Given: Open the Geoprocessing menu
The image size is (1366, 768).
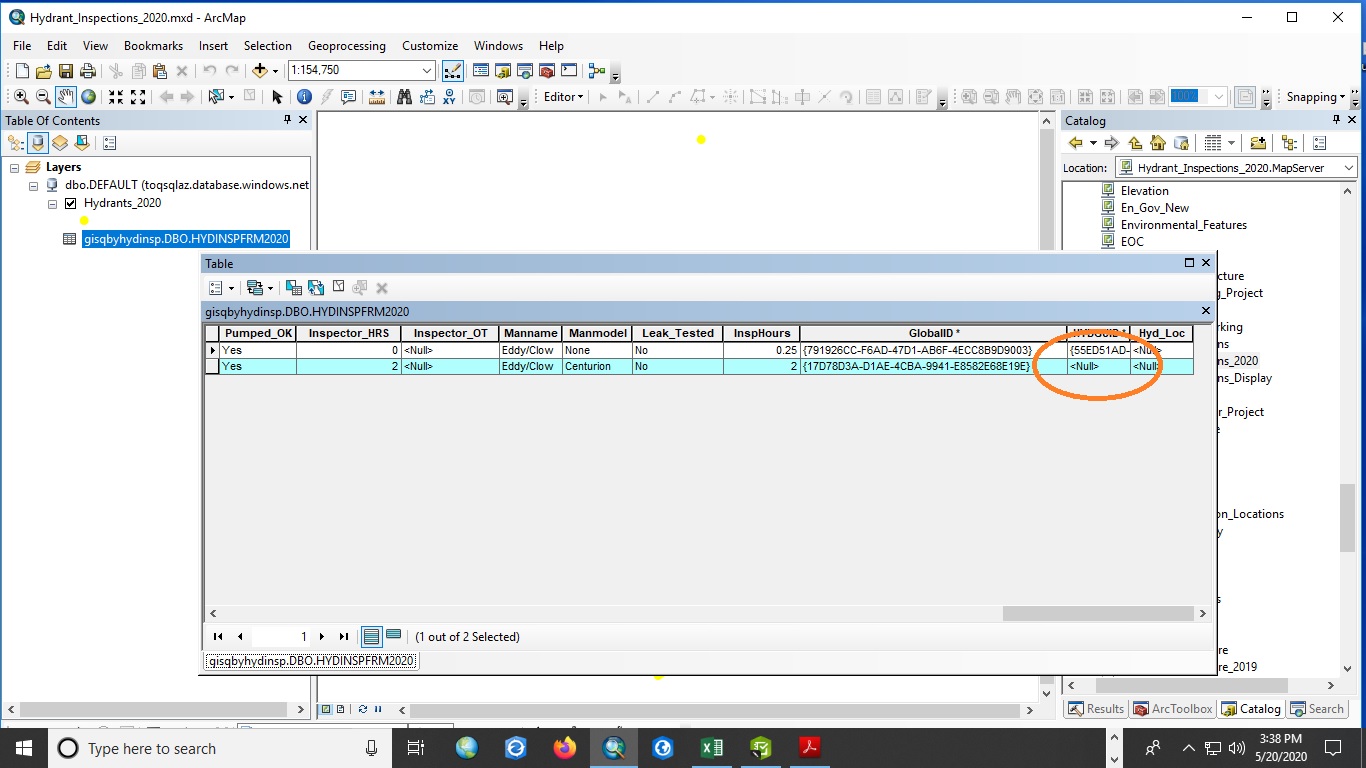Looking at the screenshot, I should [346, 46].
